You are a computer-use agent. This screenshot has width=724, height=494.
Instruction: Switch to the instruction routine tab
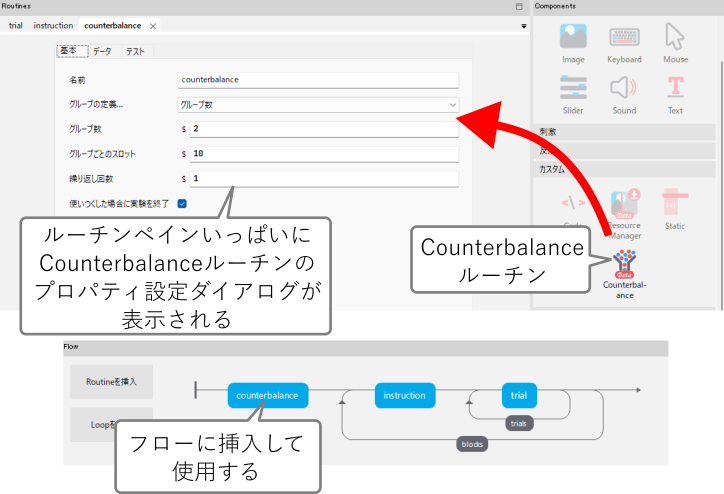53,26
